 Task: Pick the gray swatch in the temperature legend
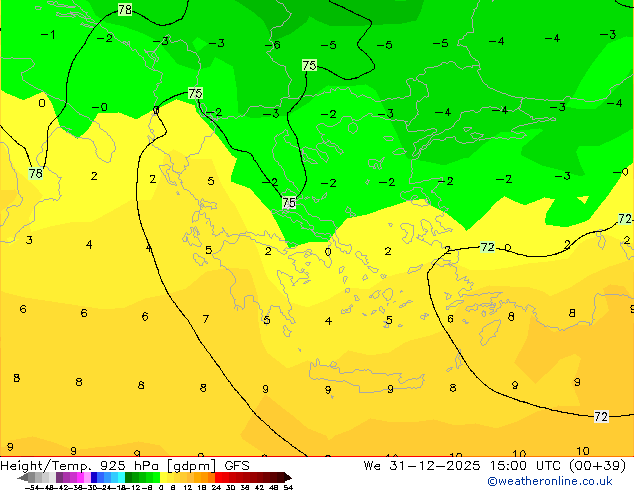click(x=32, y=477)
